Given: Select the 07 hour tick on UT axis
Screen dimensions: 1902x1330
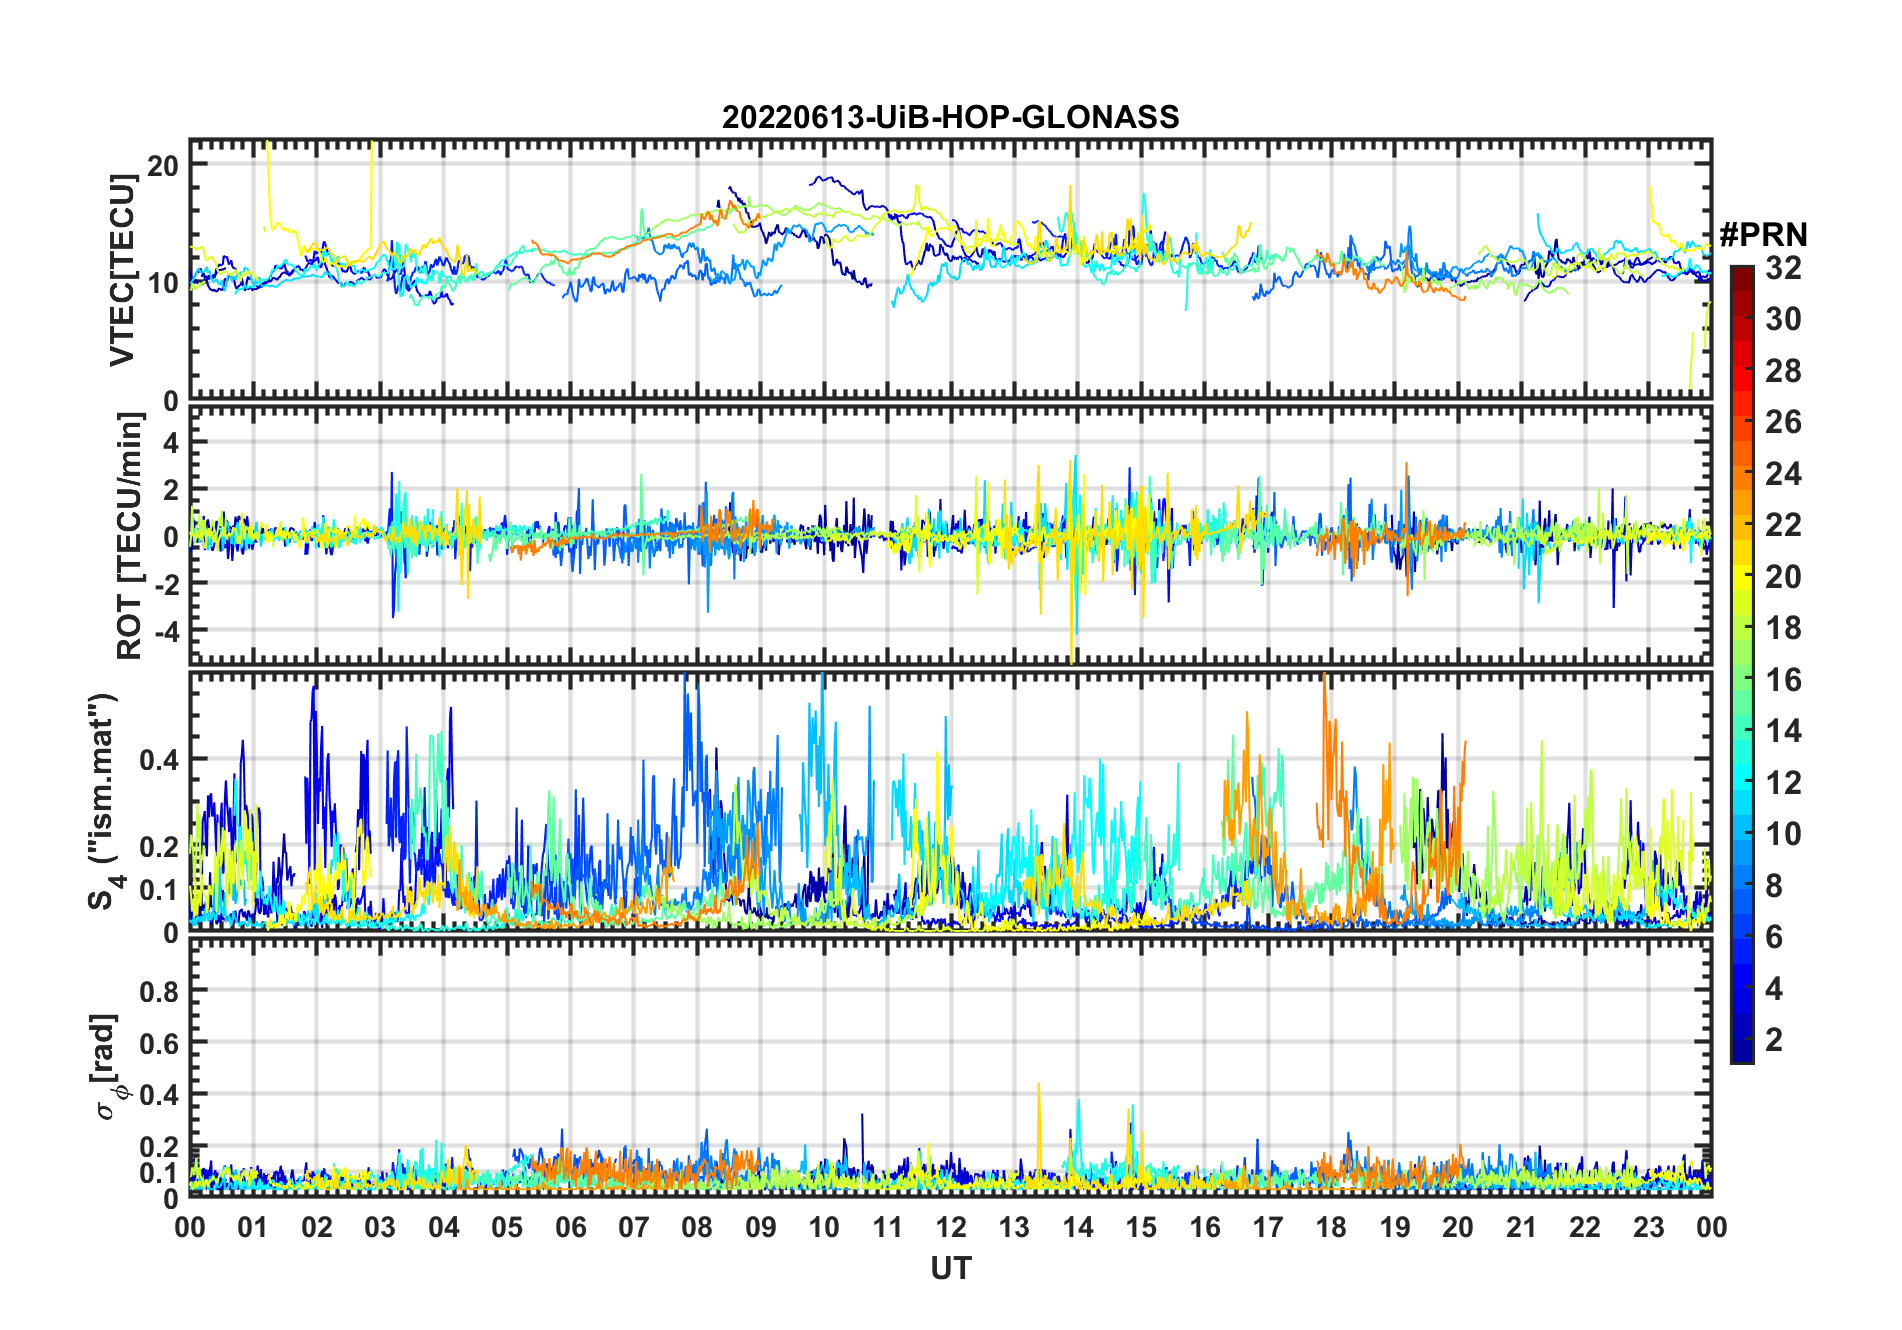Looking at the screenshot, I should click(x=634, y=1227).
